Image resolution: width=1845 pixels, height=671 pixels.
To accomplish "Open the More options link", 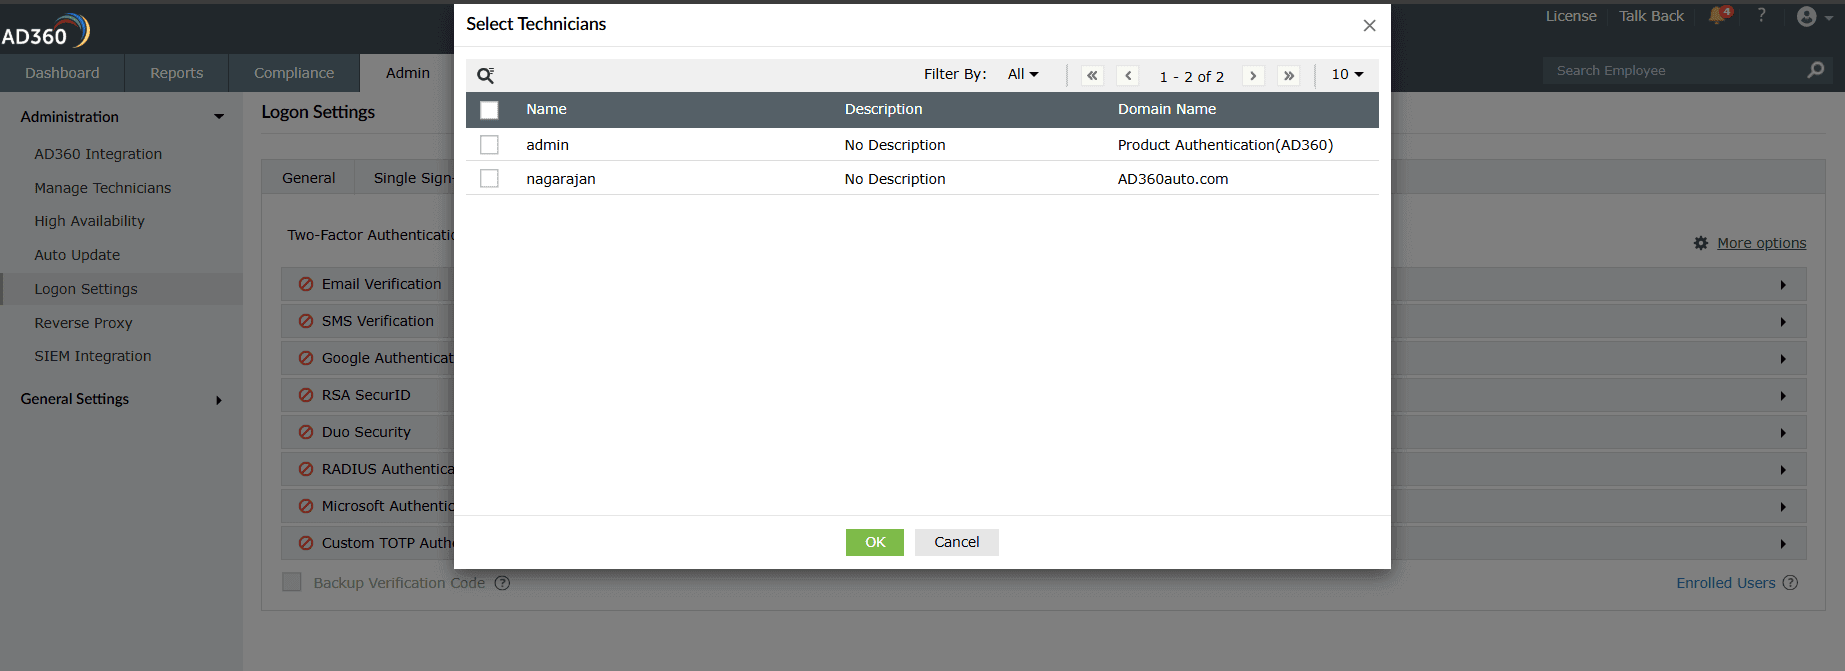I will tap(1762, 243).
